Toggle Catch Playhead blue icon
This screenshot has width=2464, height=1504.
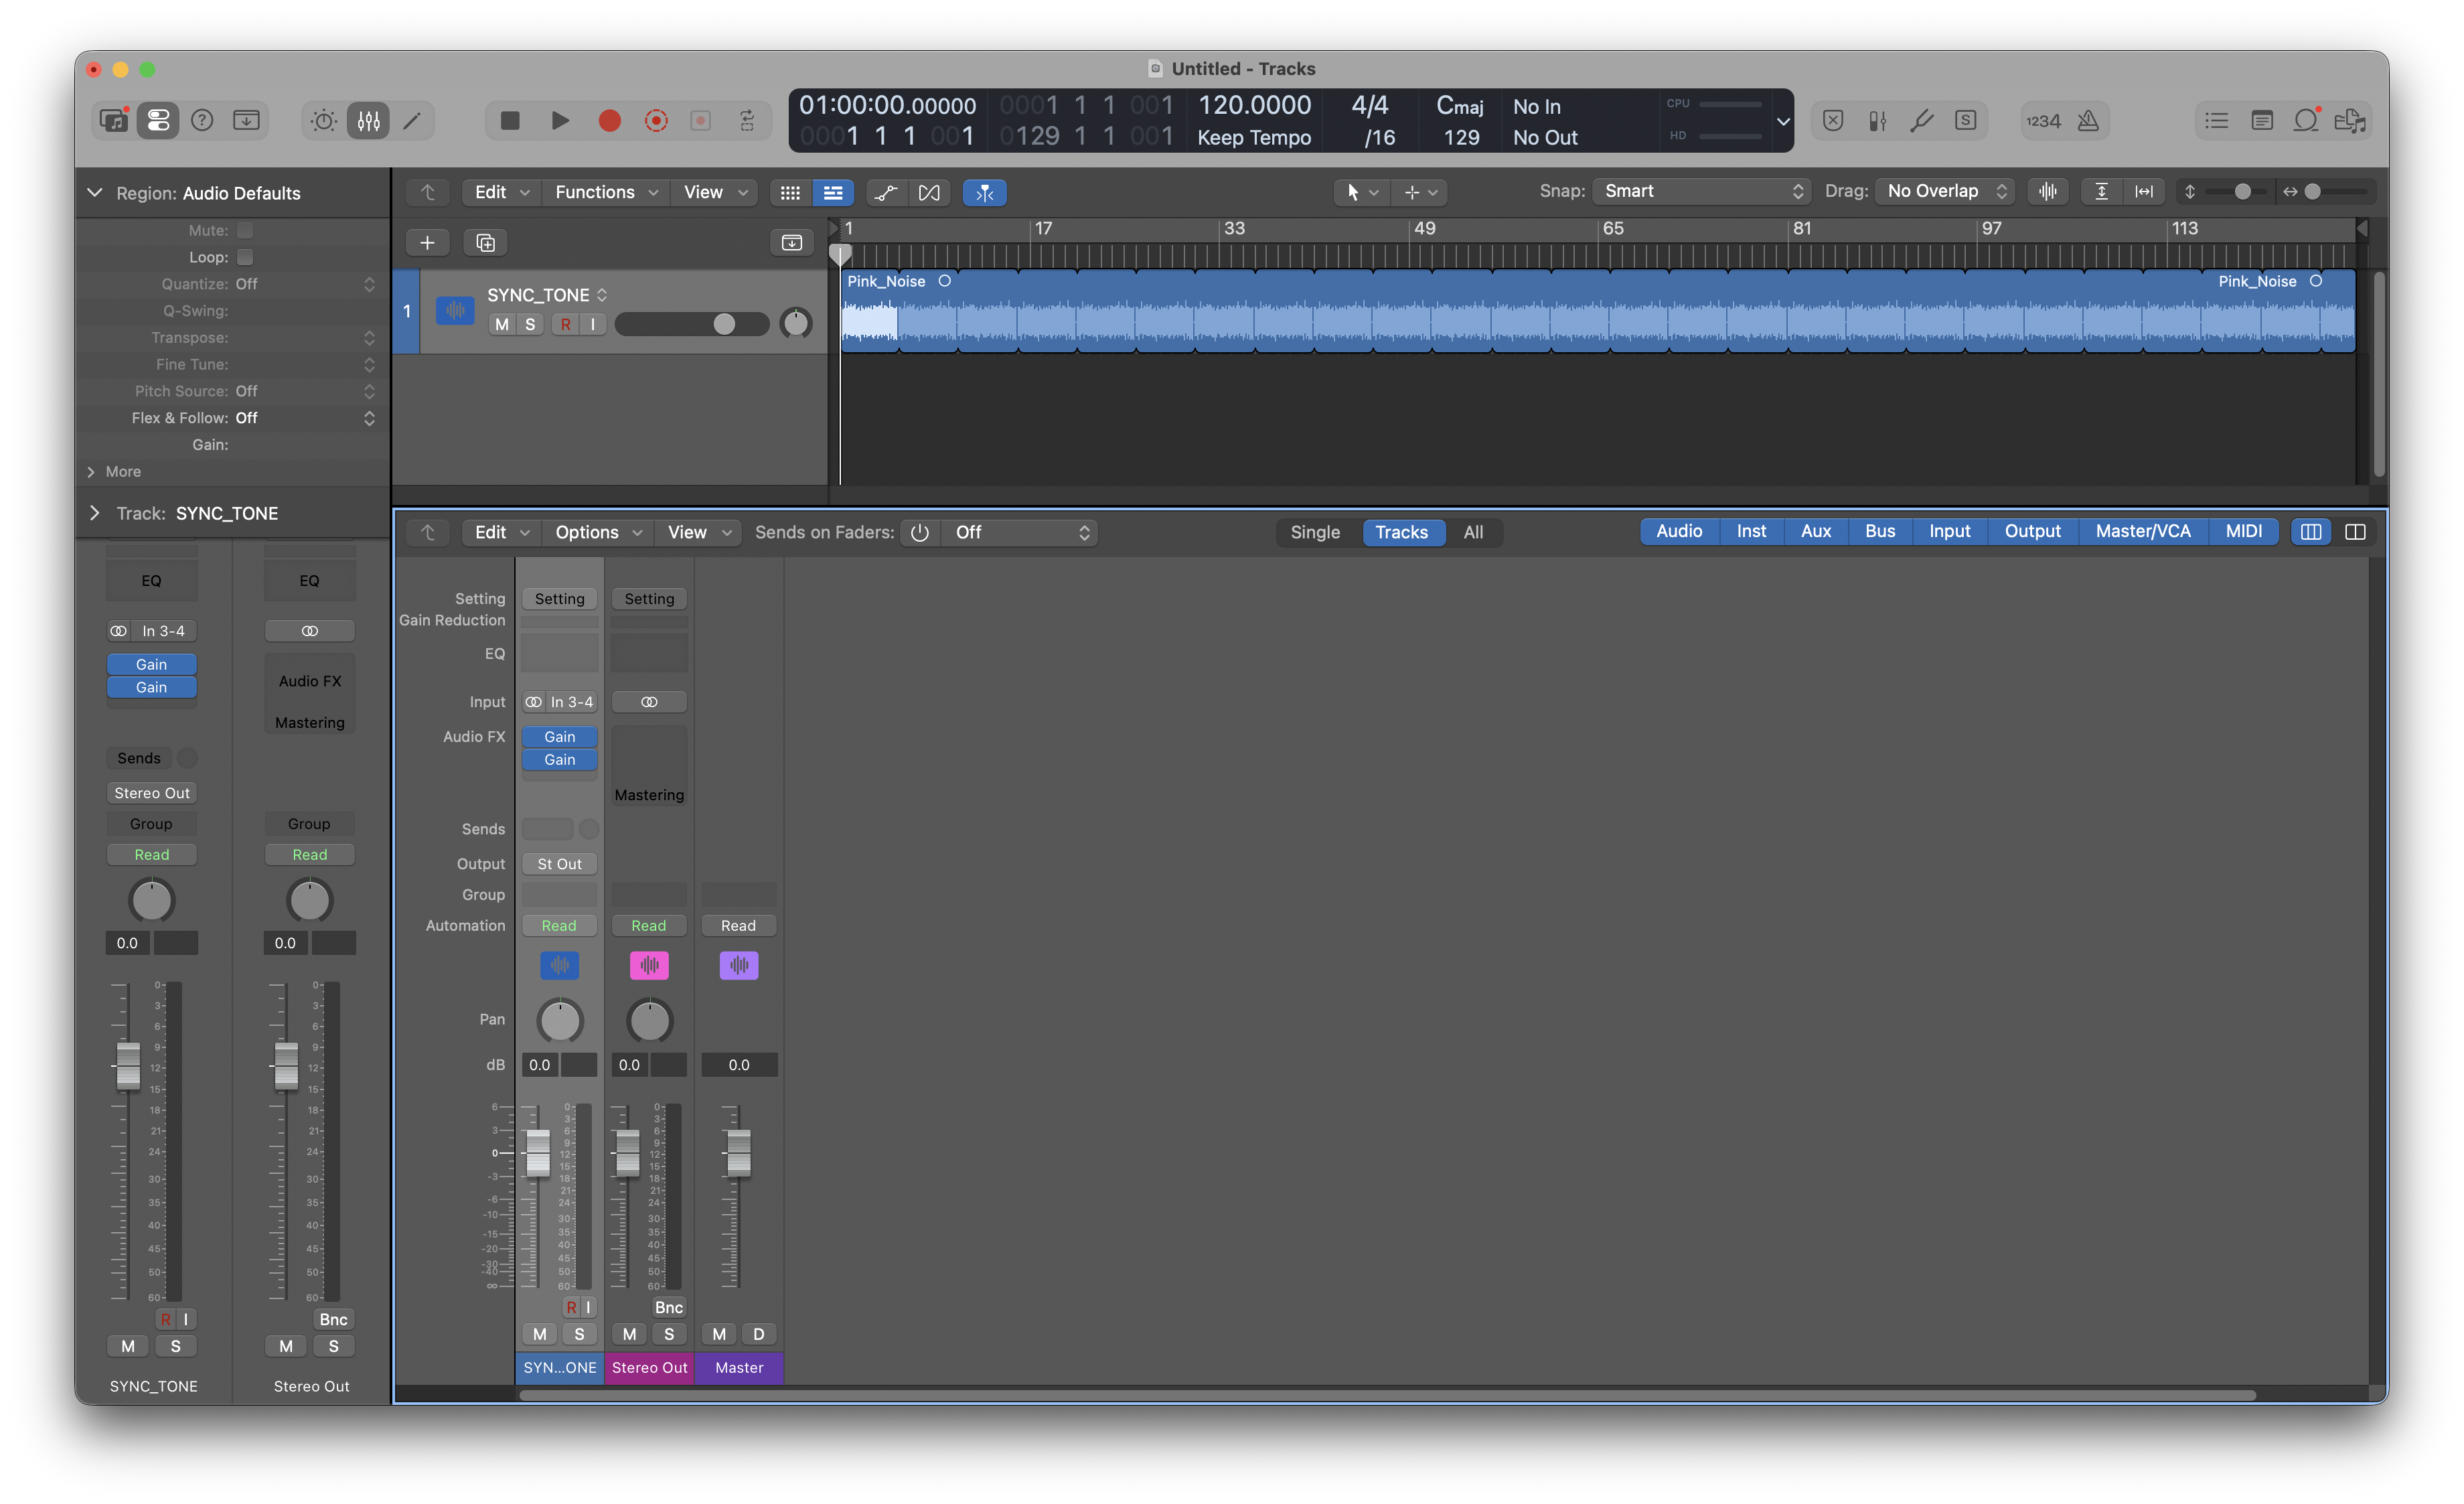[985, 192]
